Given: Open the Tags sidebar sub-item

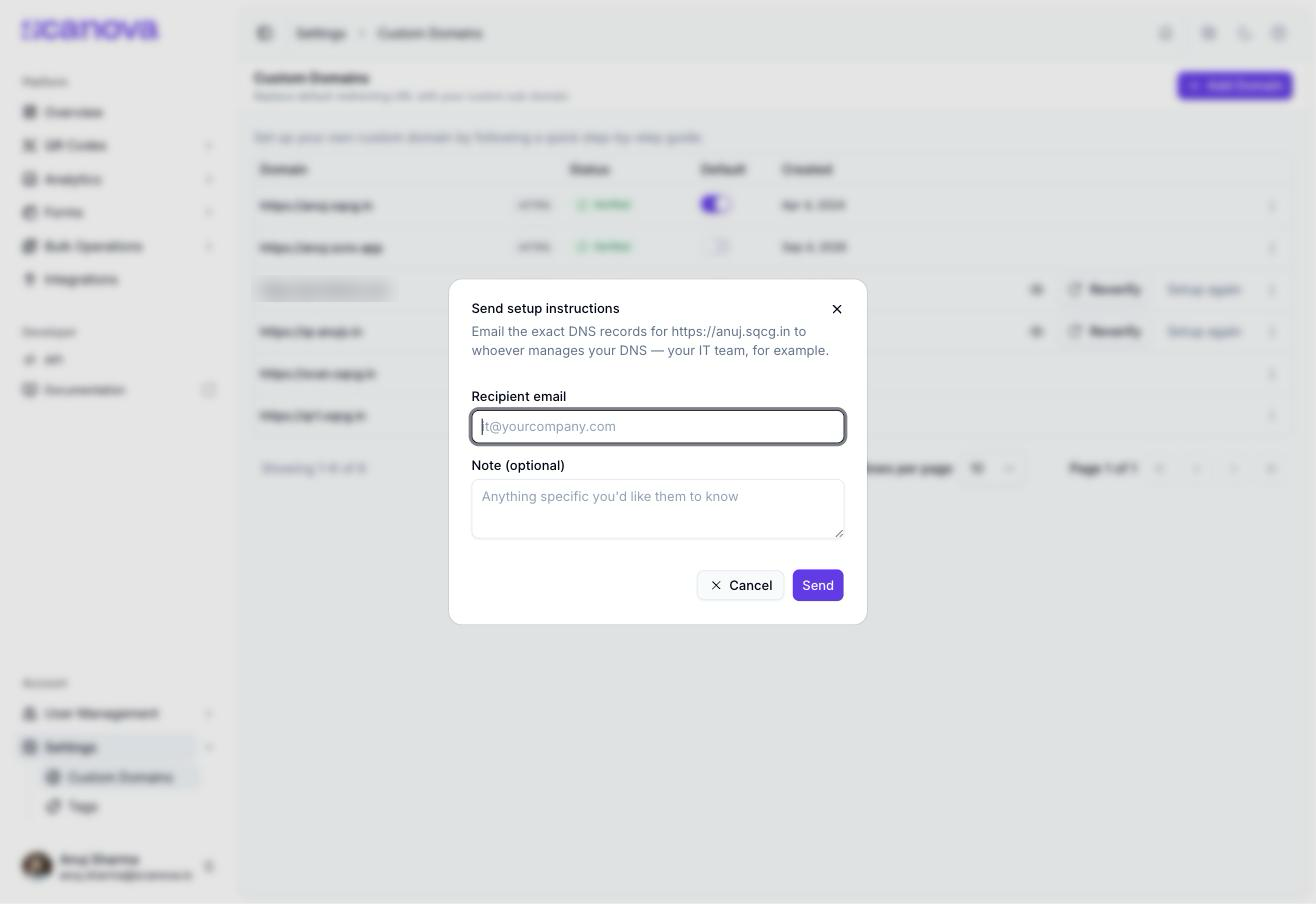Looking at the screenshot, I should pyautogui.click(x=83, y=806).
